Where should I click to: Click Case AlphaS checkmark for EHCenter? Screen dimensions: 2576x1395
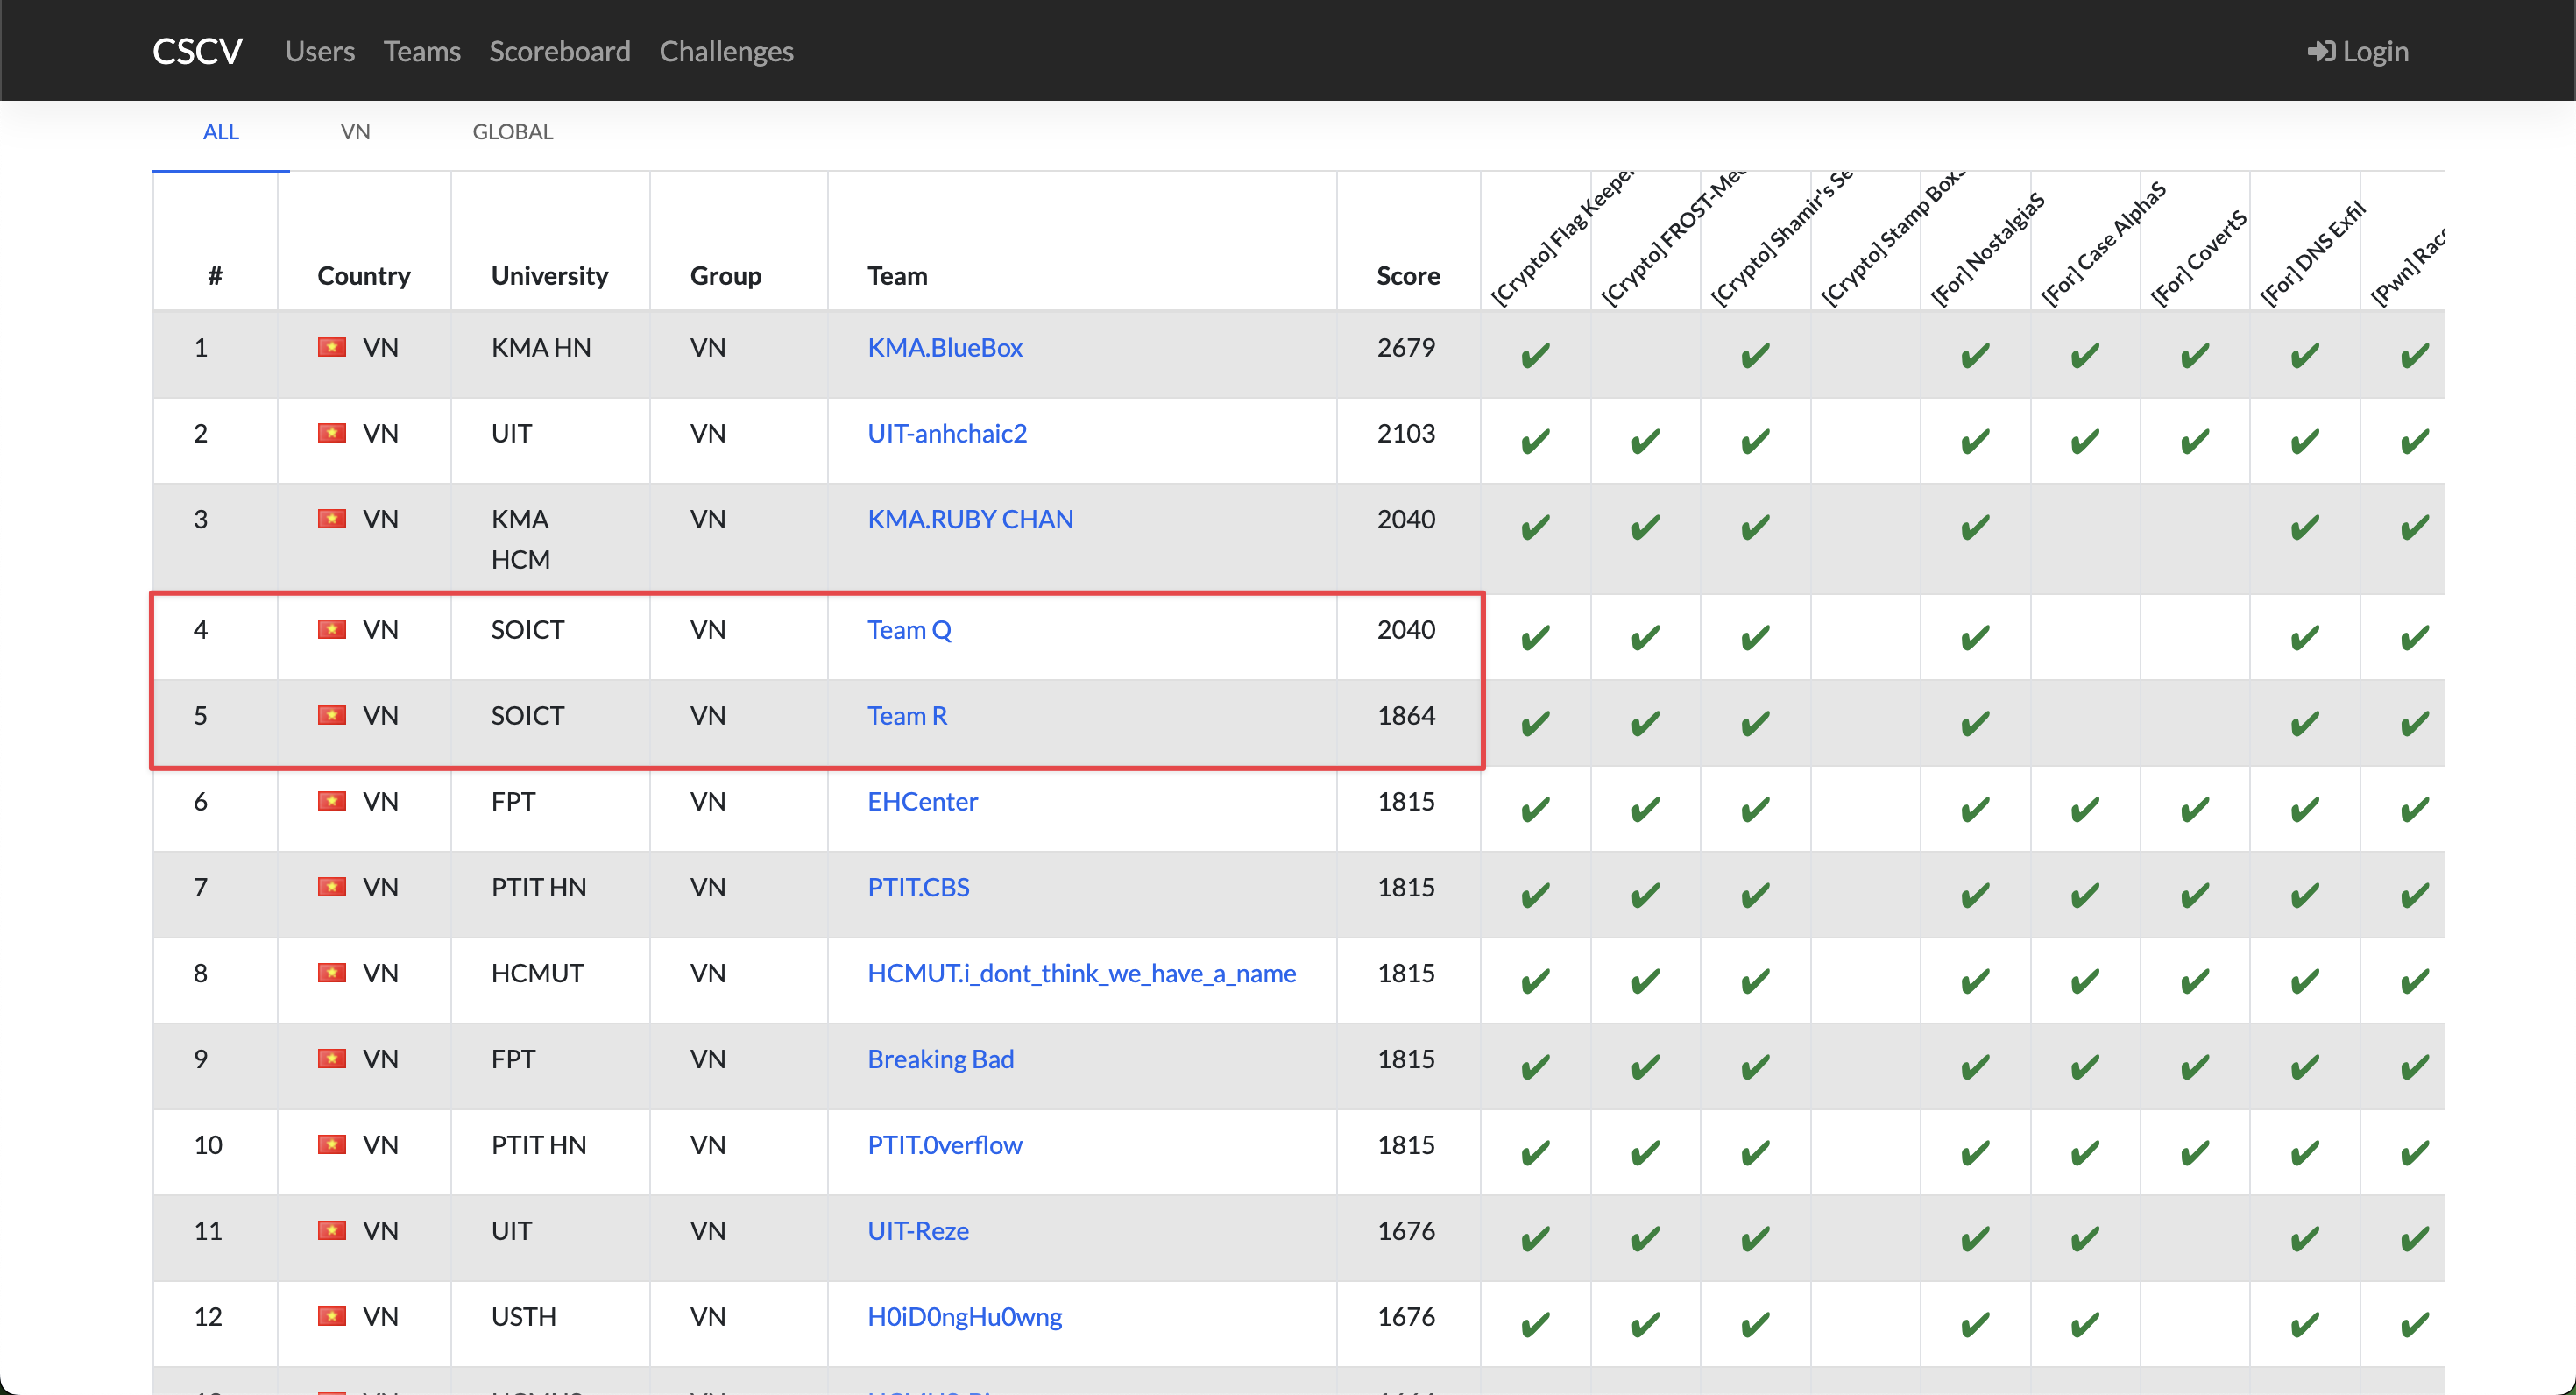[x=2085, y=809]
